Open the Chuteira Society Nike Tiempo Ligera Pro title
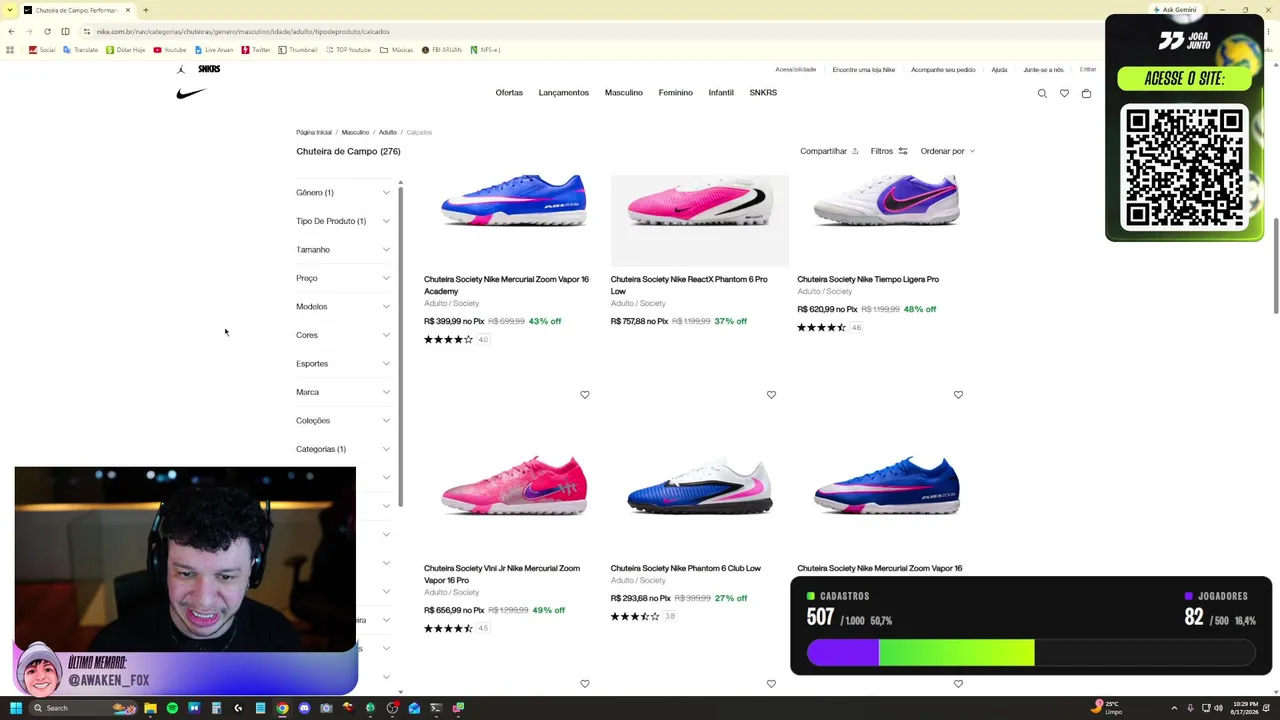Image resolution: width=1280 pixels, height=720 pixels. [868, 279]
